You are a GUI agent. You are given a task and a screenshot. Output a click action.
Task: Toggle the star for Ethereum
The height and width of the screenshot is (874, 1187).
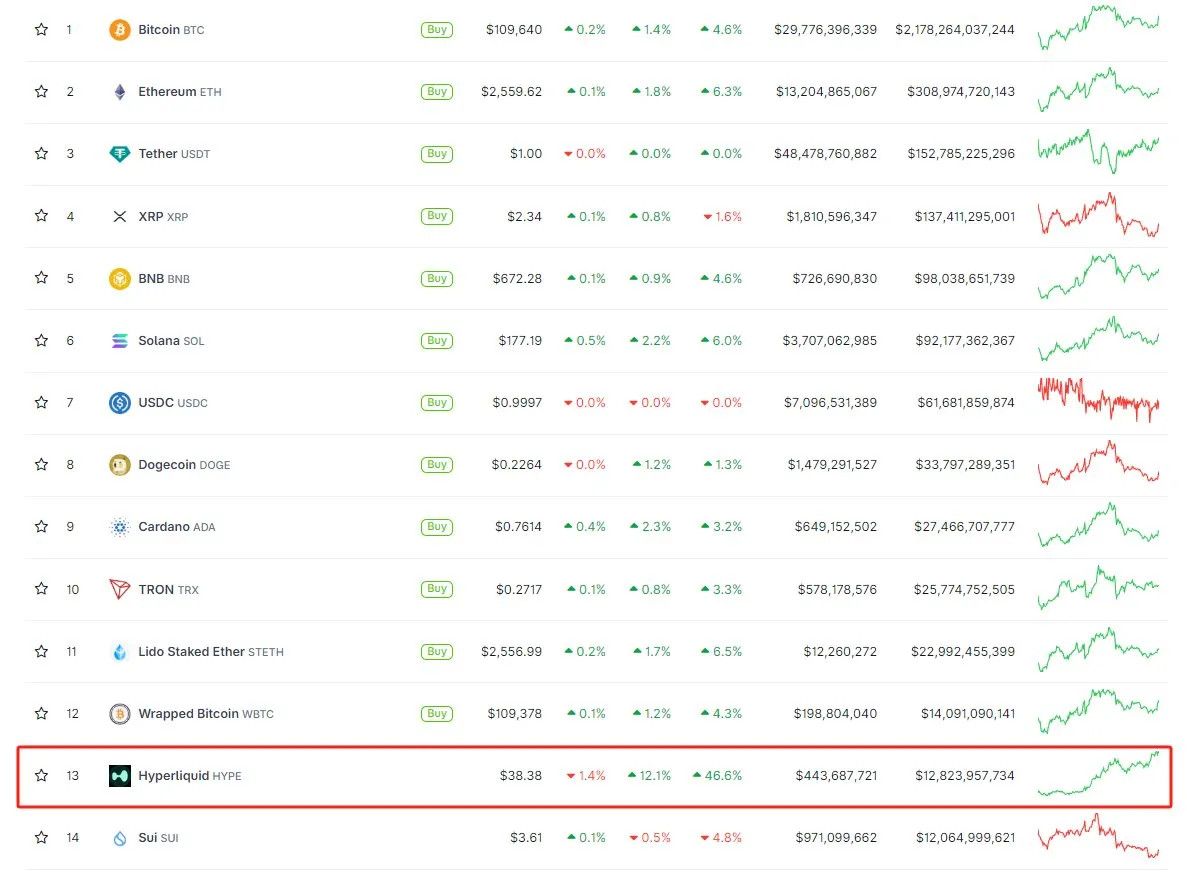click(x=42, y=92)
